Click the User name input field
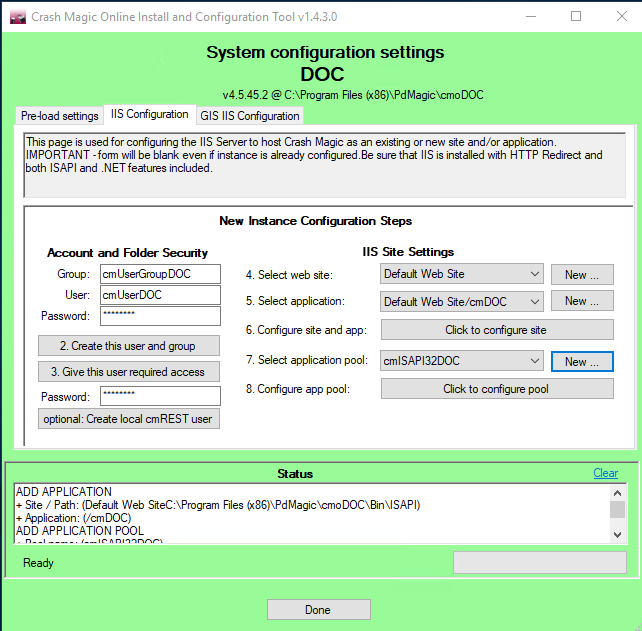Viewport: 642px width, 631px height. click(159, 295)
